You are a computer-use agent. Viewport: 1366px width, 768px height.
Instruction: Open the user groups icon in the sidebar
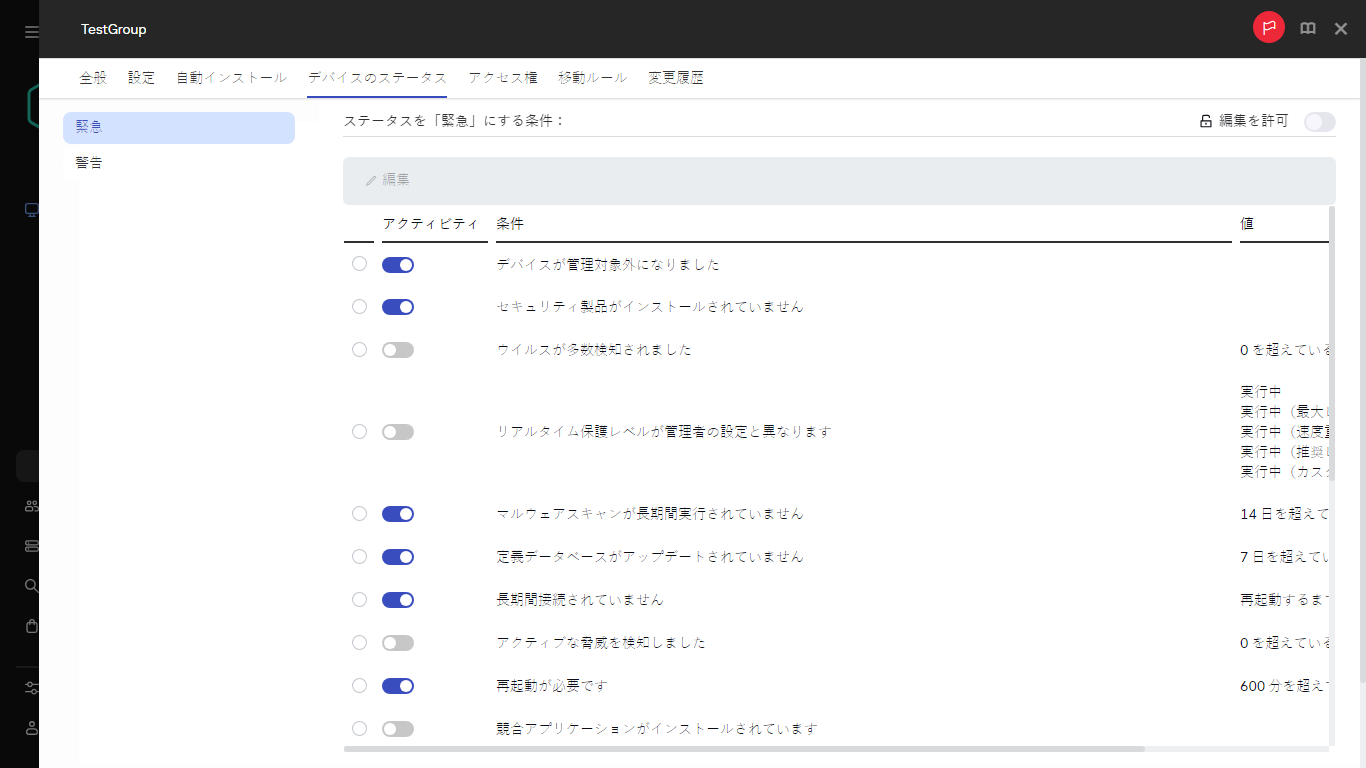[30, 505]
